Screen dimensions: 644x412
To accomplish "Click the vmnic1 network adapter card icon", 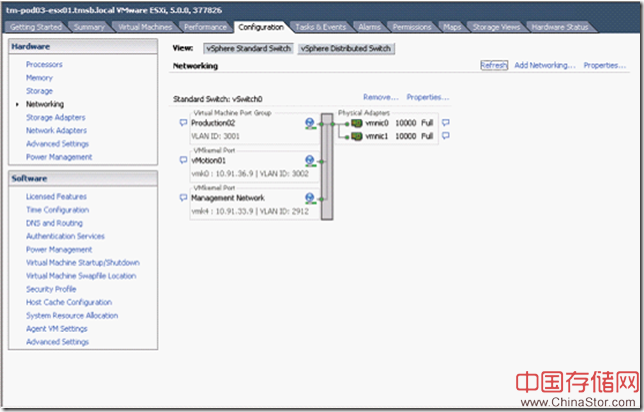I will tap(356, 136).
